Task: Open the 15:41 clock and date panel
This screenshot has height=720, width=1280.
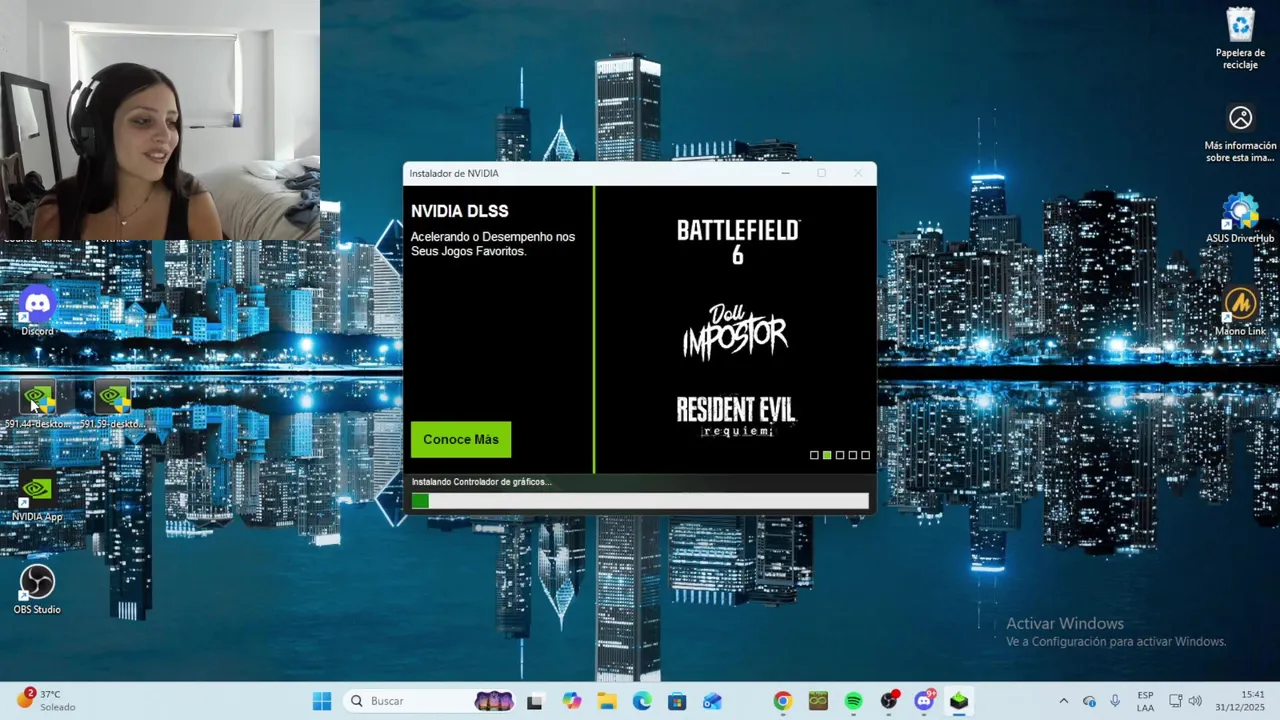Action: (1240, 701)
